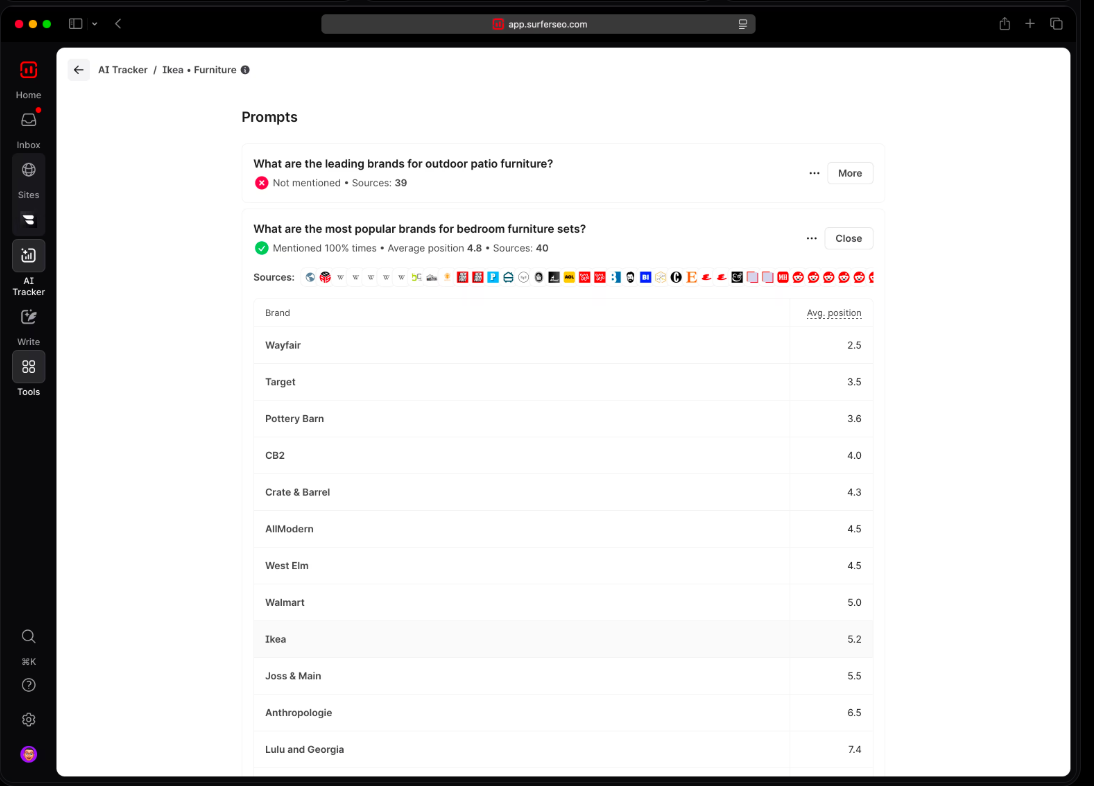This screenshot has height=786, width=1094.
Task: Open the AI Tracker sidebar icon
Action: 28,256
